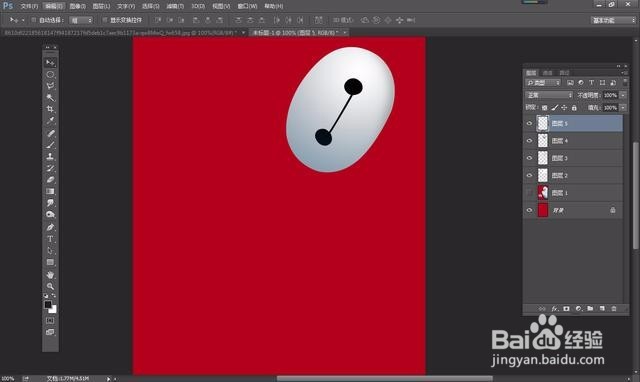Screen dimensions: 640x382
Task: Select the Crop tool
Action: click(x=50, y=109)
